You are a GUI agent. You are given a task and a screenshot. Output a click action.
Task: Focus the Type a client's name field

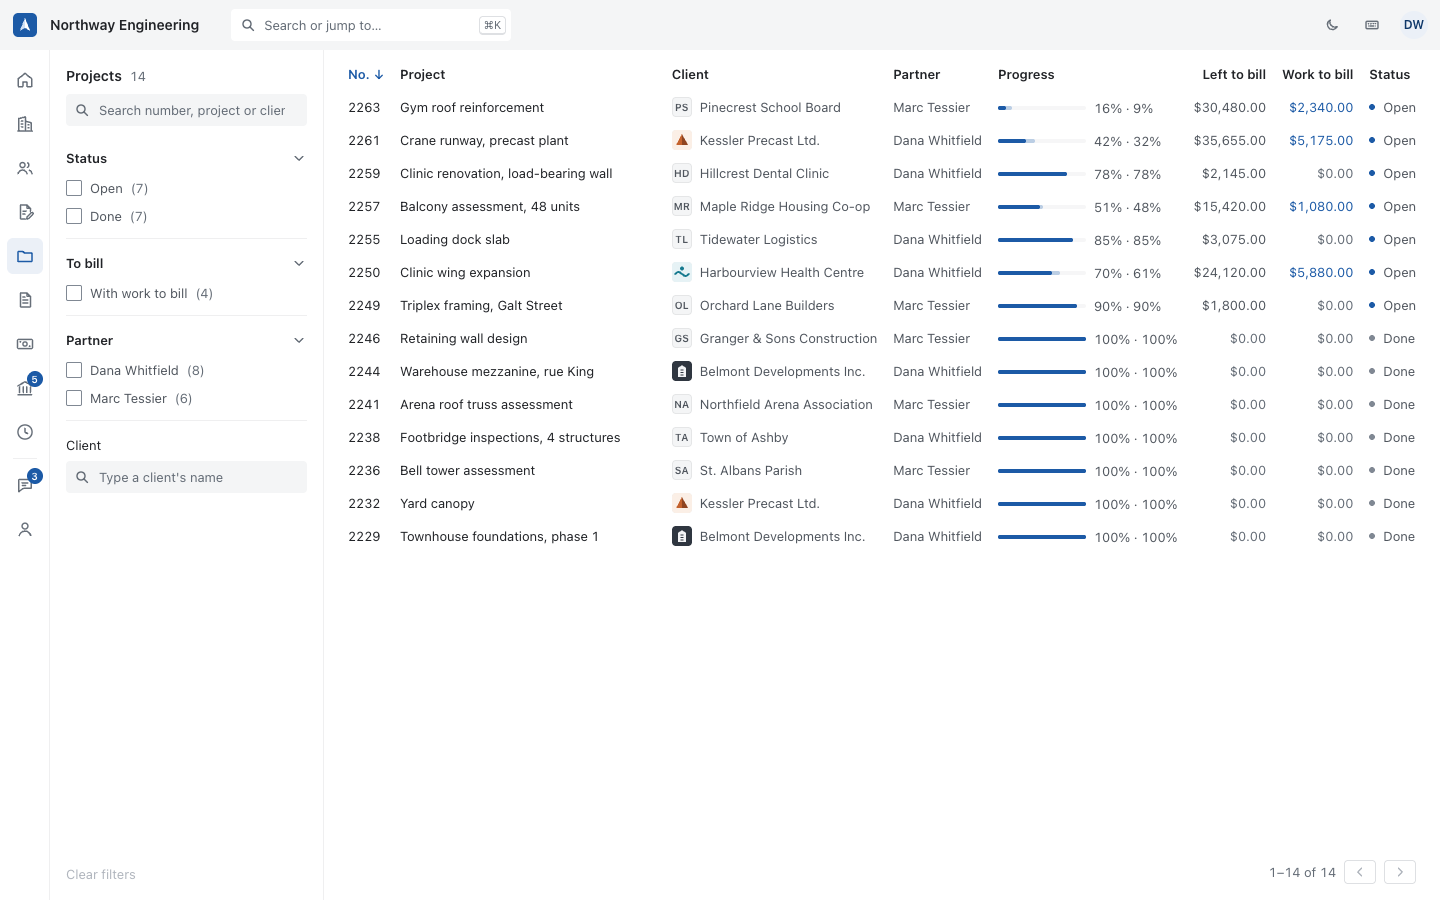(186, 477)
